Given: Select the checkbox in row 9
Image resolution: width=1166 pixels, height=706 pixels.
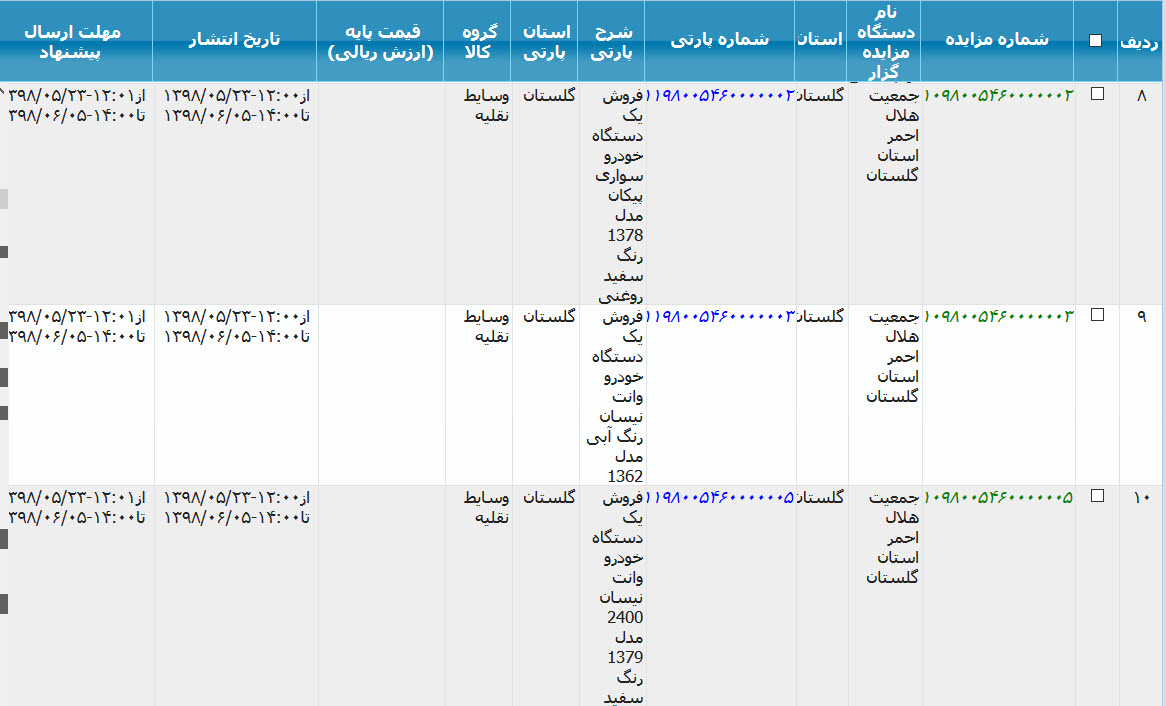Looking at the screenshot, I should [1097, 315].
